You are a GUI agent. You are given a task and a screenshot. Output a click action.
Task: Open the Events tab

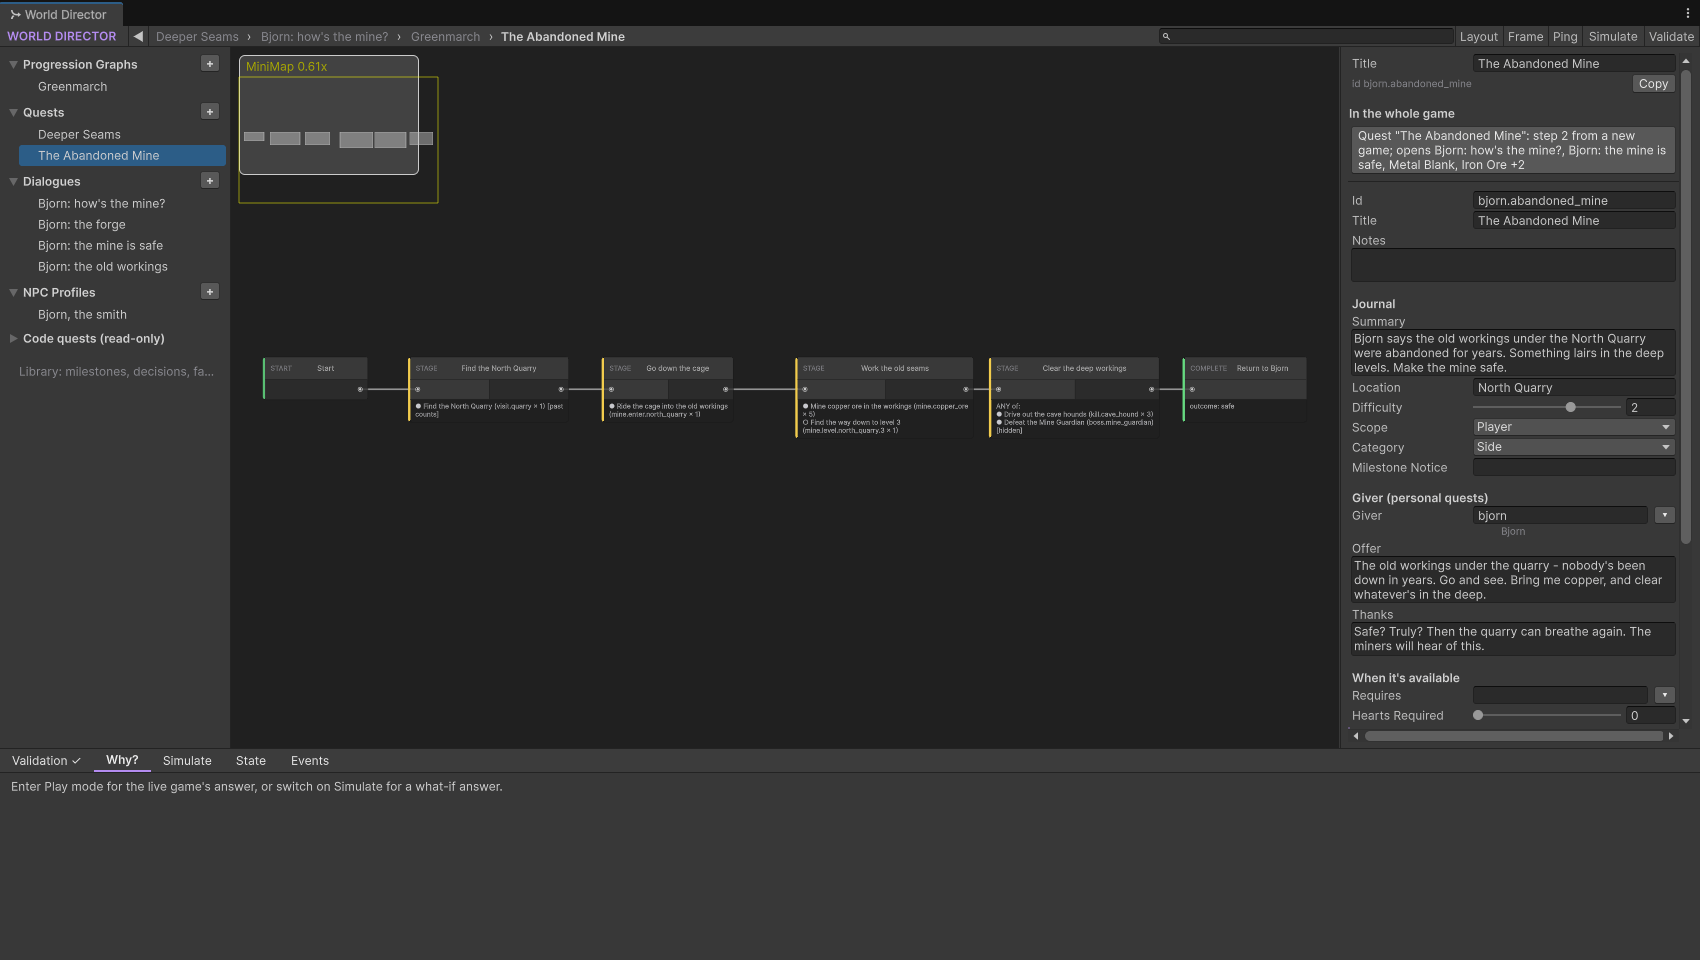310,761
